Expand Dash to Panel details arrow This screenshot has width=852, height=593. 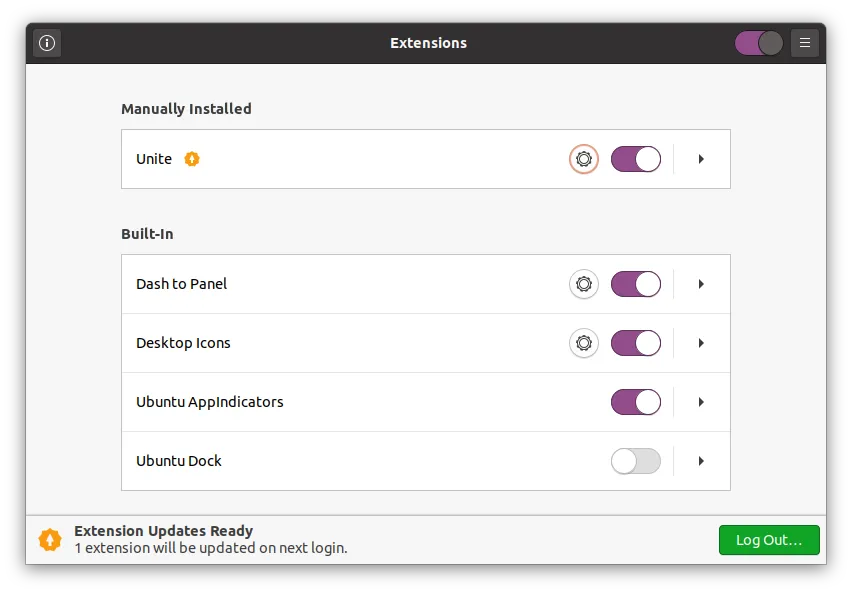(x=701, y=284)
